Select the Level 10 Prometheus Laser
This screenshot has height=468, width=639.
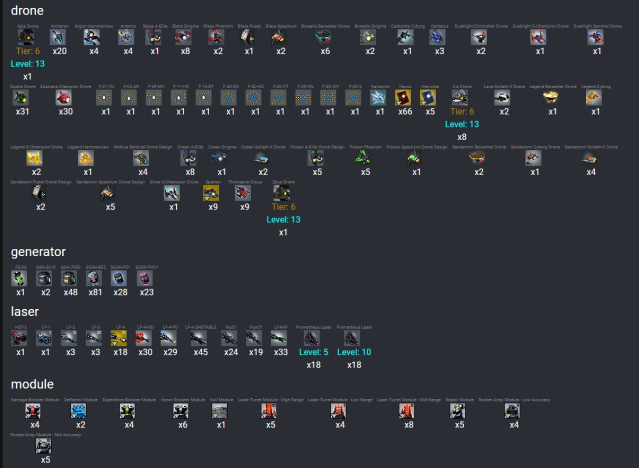(x=353, y=339)
